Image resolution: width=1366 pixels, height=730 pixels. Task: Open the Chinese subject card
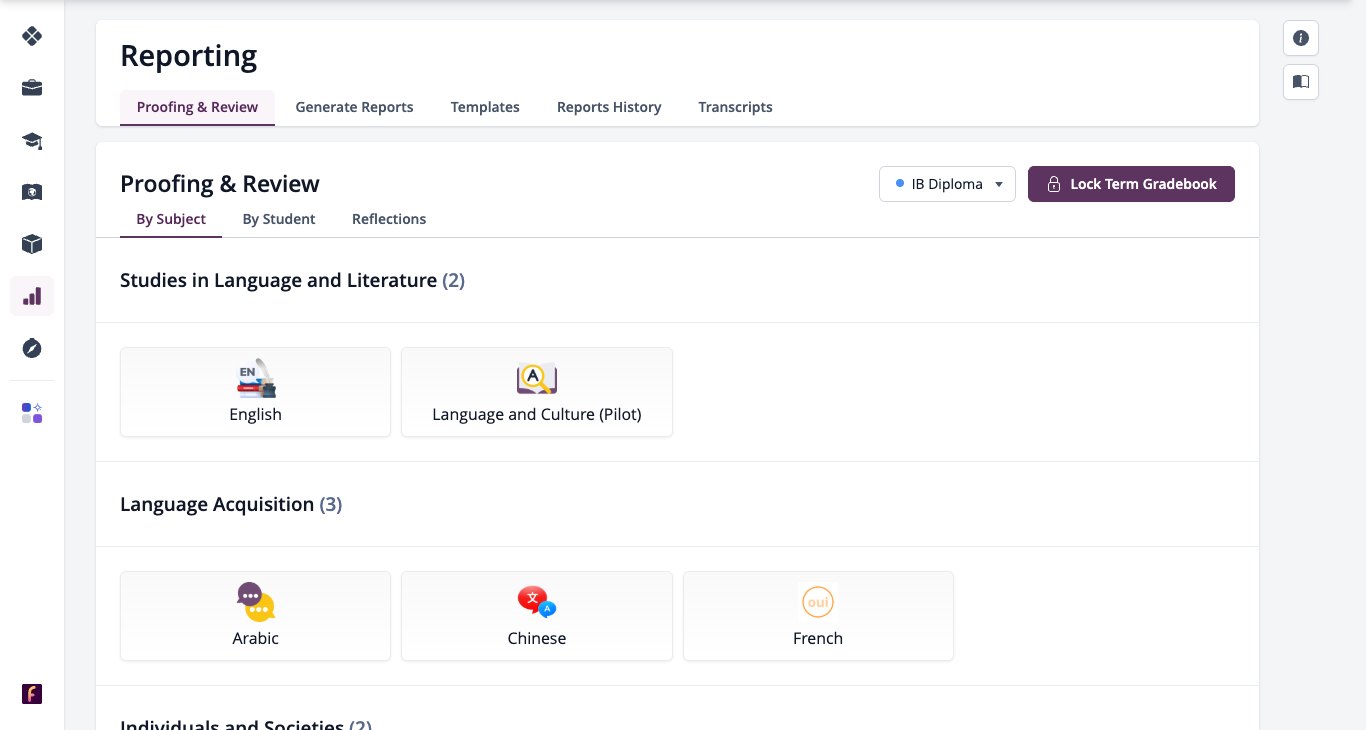(537, 616)
